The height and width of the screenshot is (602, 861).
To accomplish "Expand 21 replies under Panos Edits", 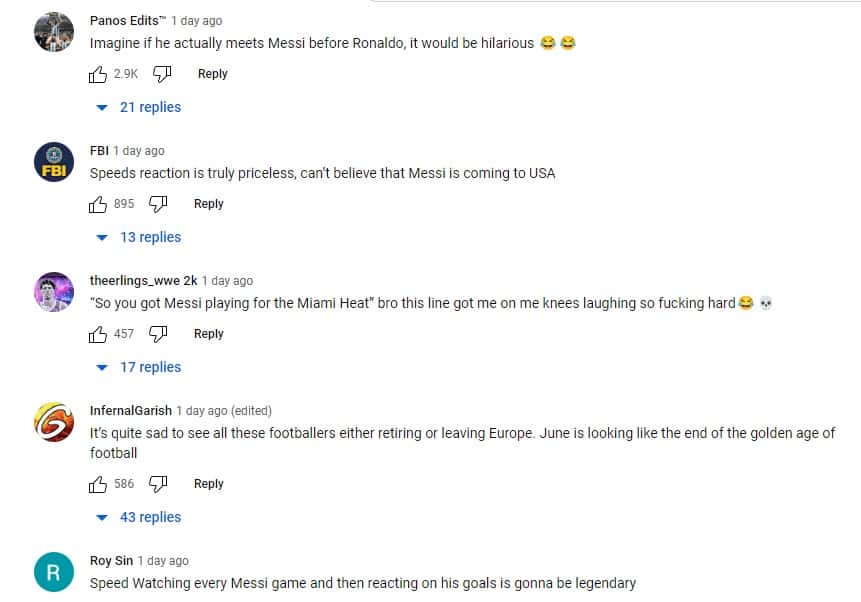I will tap(139, 107).
